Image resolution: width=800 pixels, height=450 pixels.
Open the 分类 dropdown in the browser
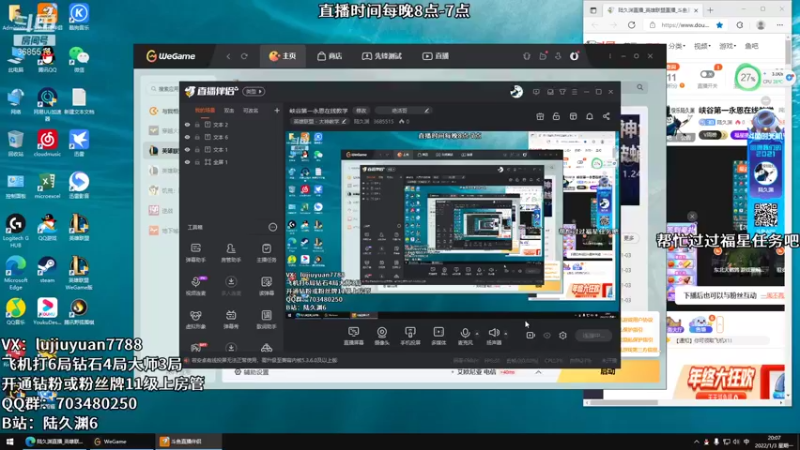tap(677, 46)
